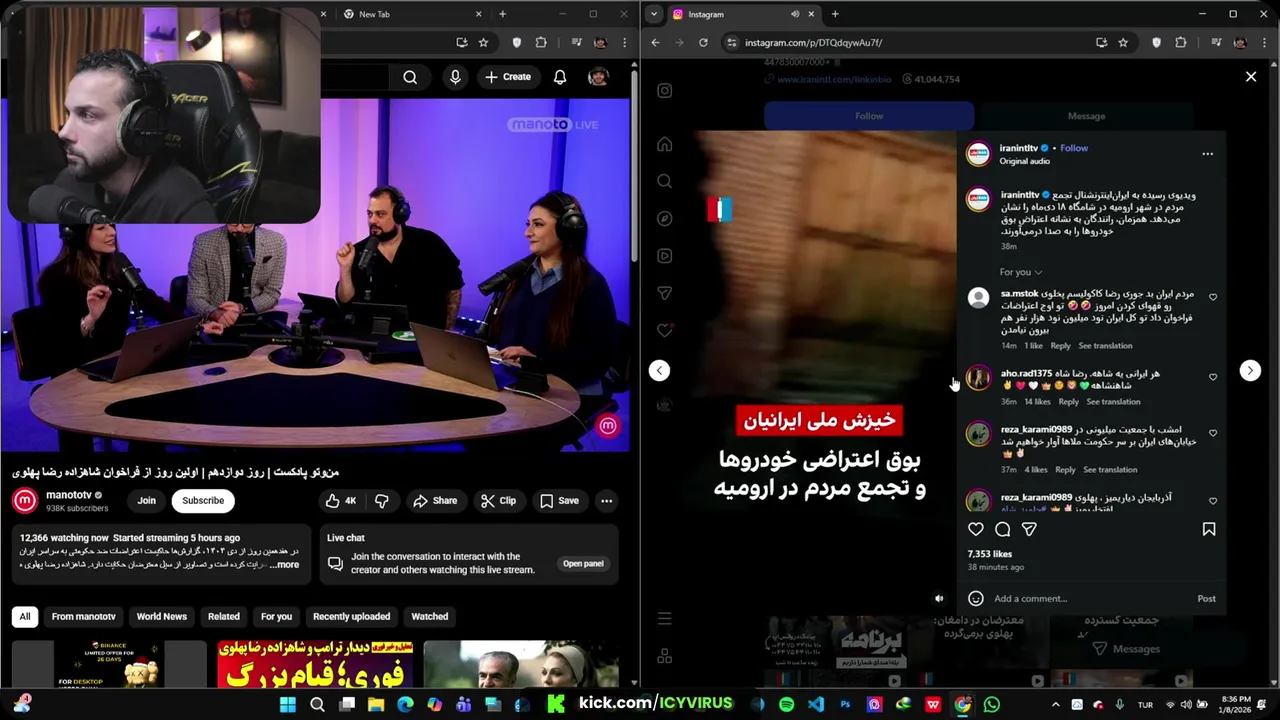Viewport: 1280px width, 720px height.
Task: Like the comment by sa.mstok
Action: (1213, 297)
